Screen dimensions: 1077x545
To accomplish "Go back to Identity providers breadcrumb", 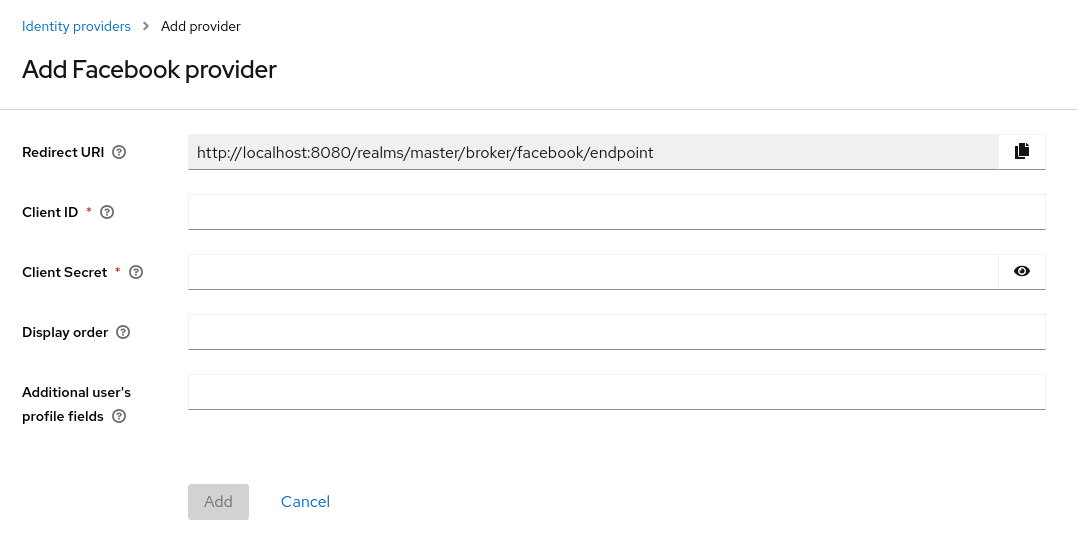I will tap(76, 26).
